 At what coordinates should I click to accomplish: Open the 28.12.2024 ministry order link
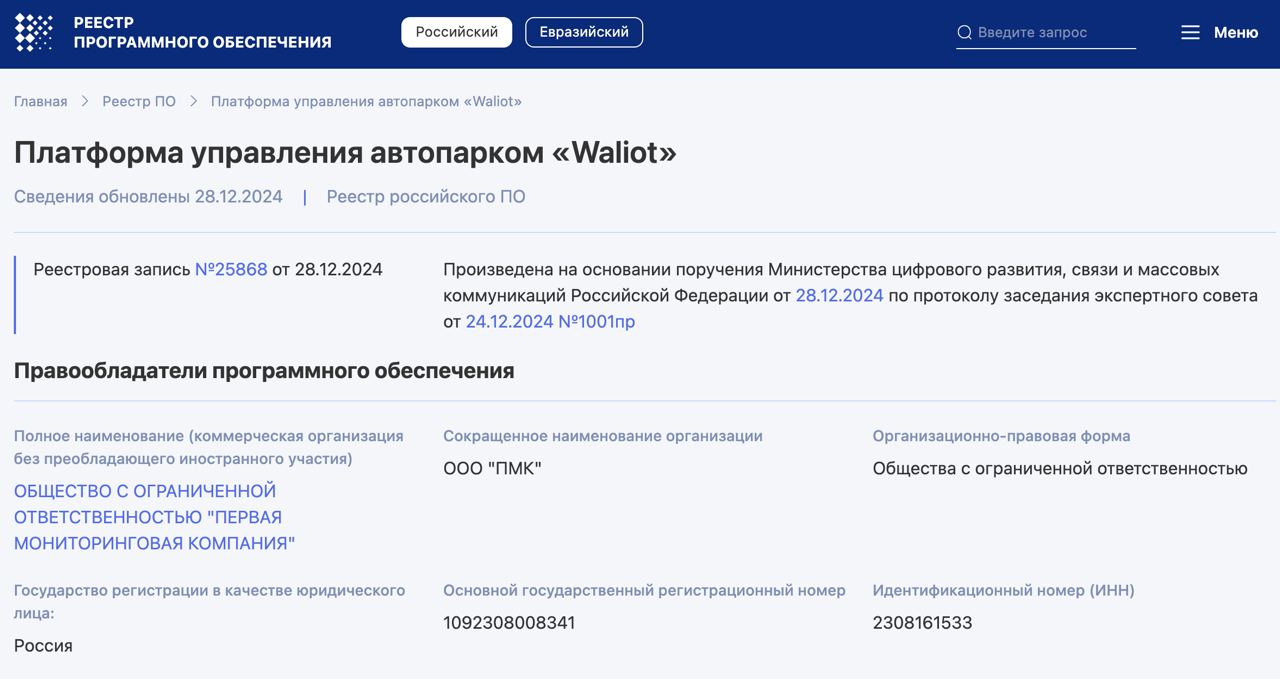tap(839, 295)
